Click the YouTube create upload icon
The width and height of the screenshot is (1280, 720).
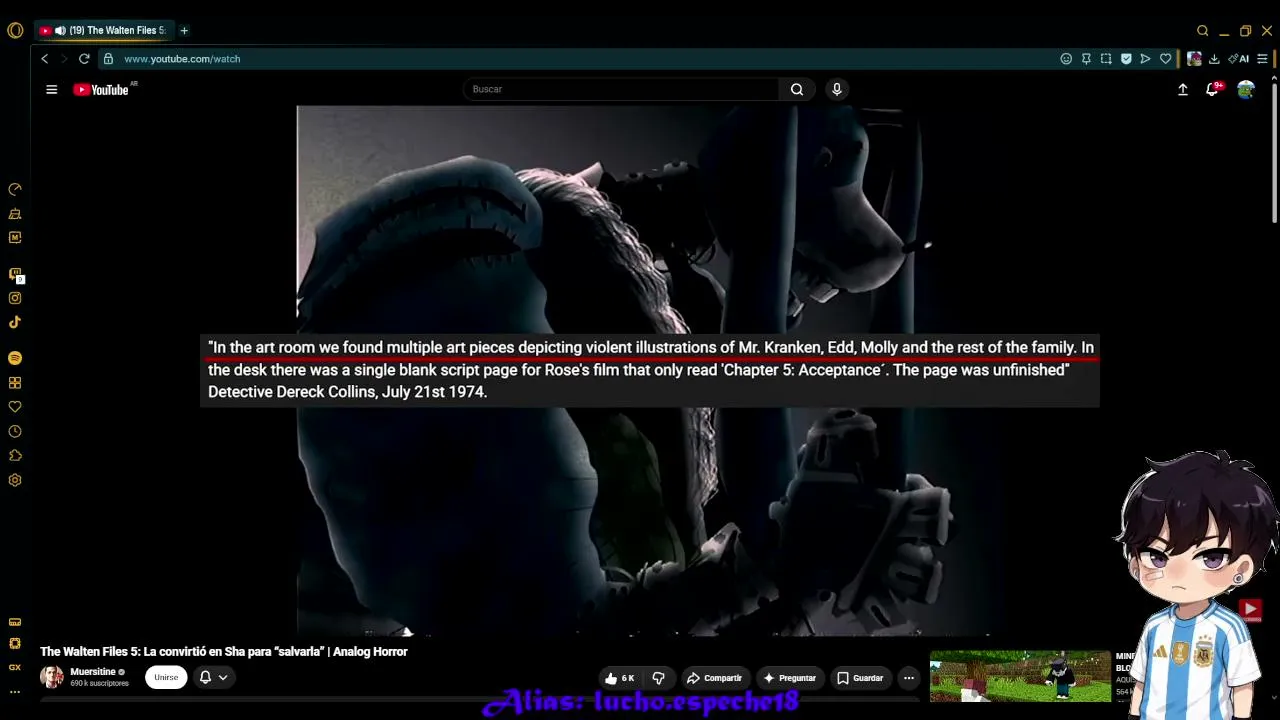point(1183,89)
